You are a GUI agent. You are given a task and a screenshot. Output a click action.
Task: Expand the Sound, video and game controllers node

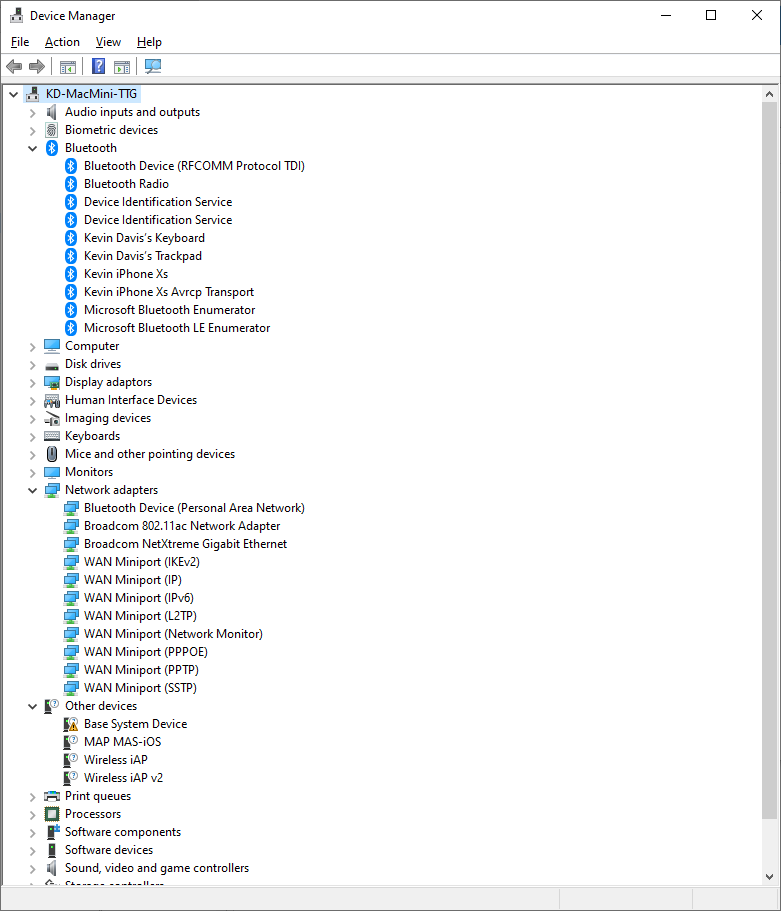[x=33, y=869]
